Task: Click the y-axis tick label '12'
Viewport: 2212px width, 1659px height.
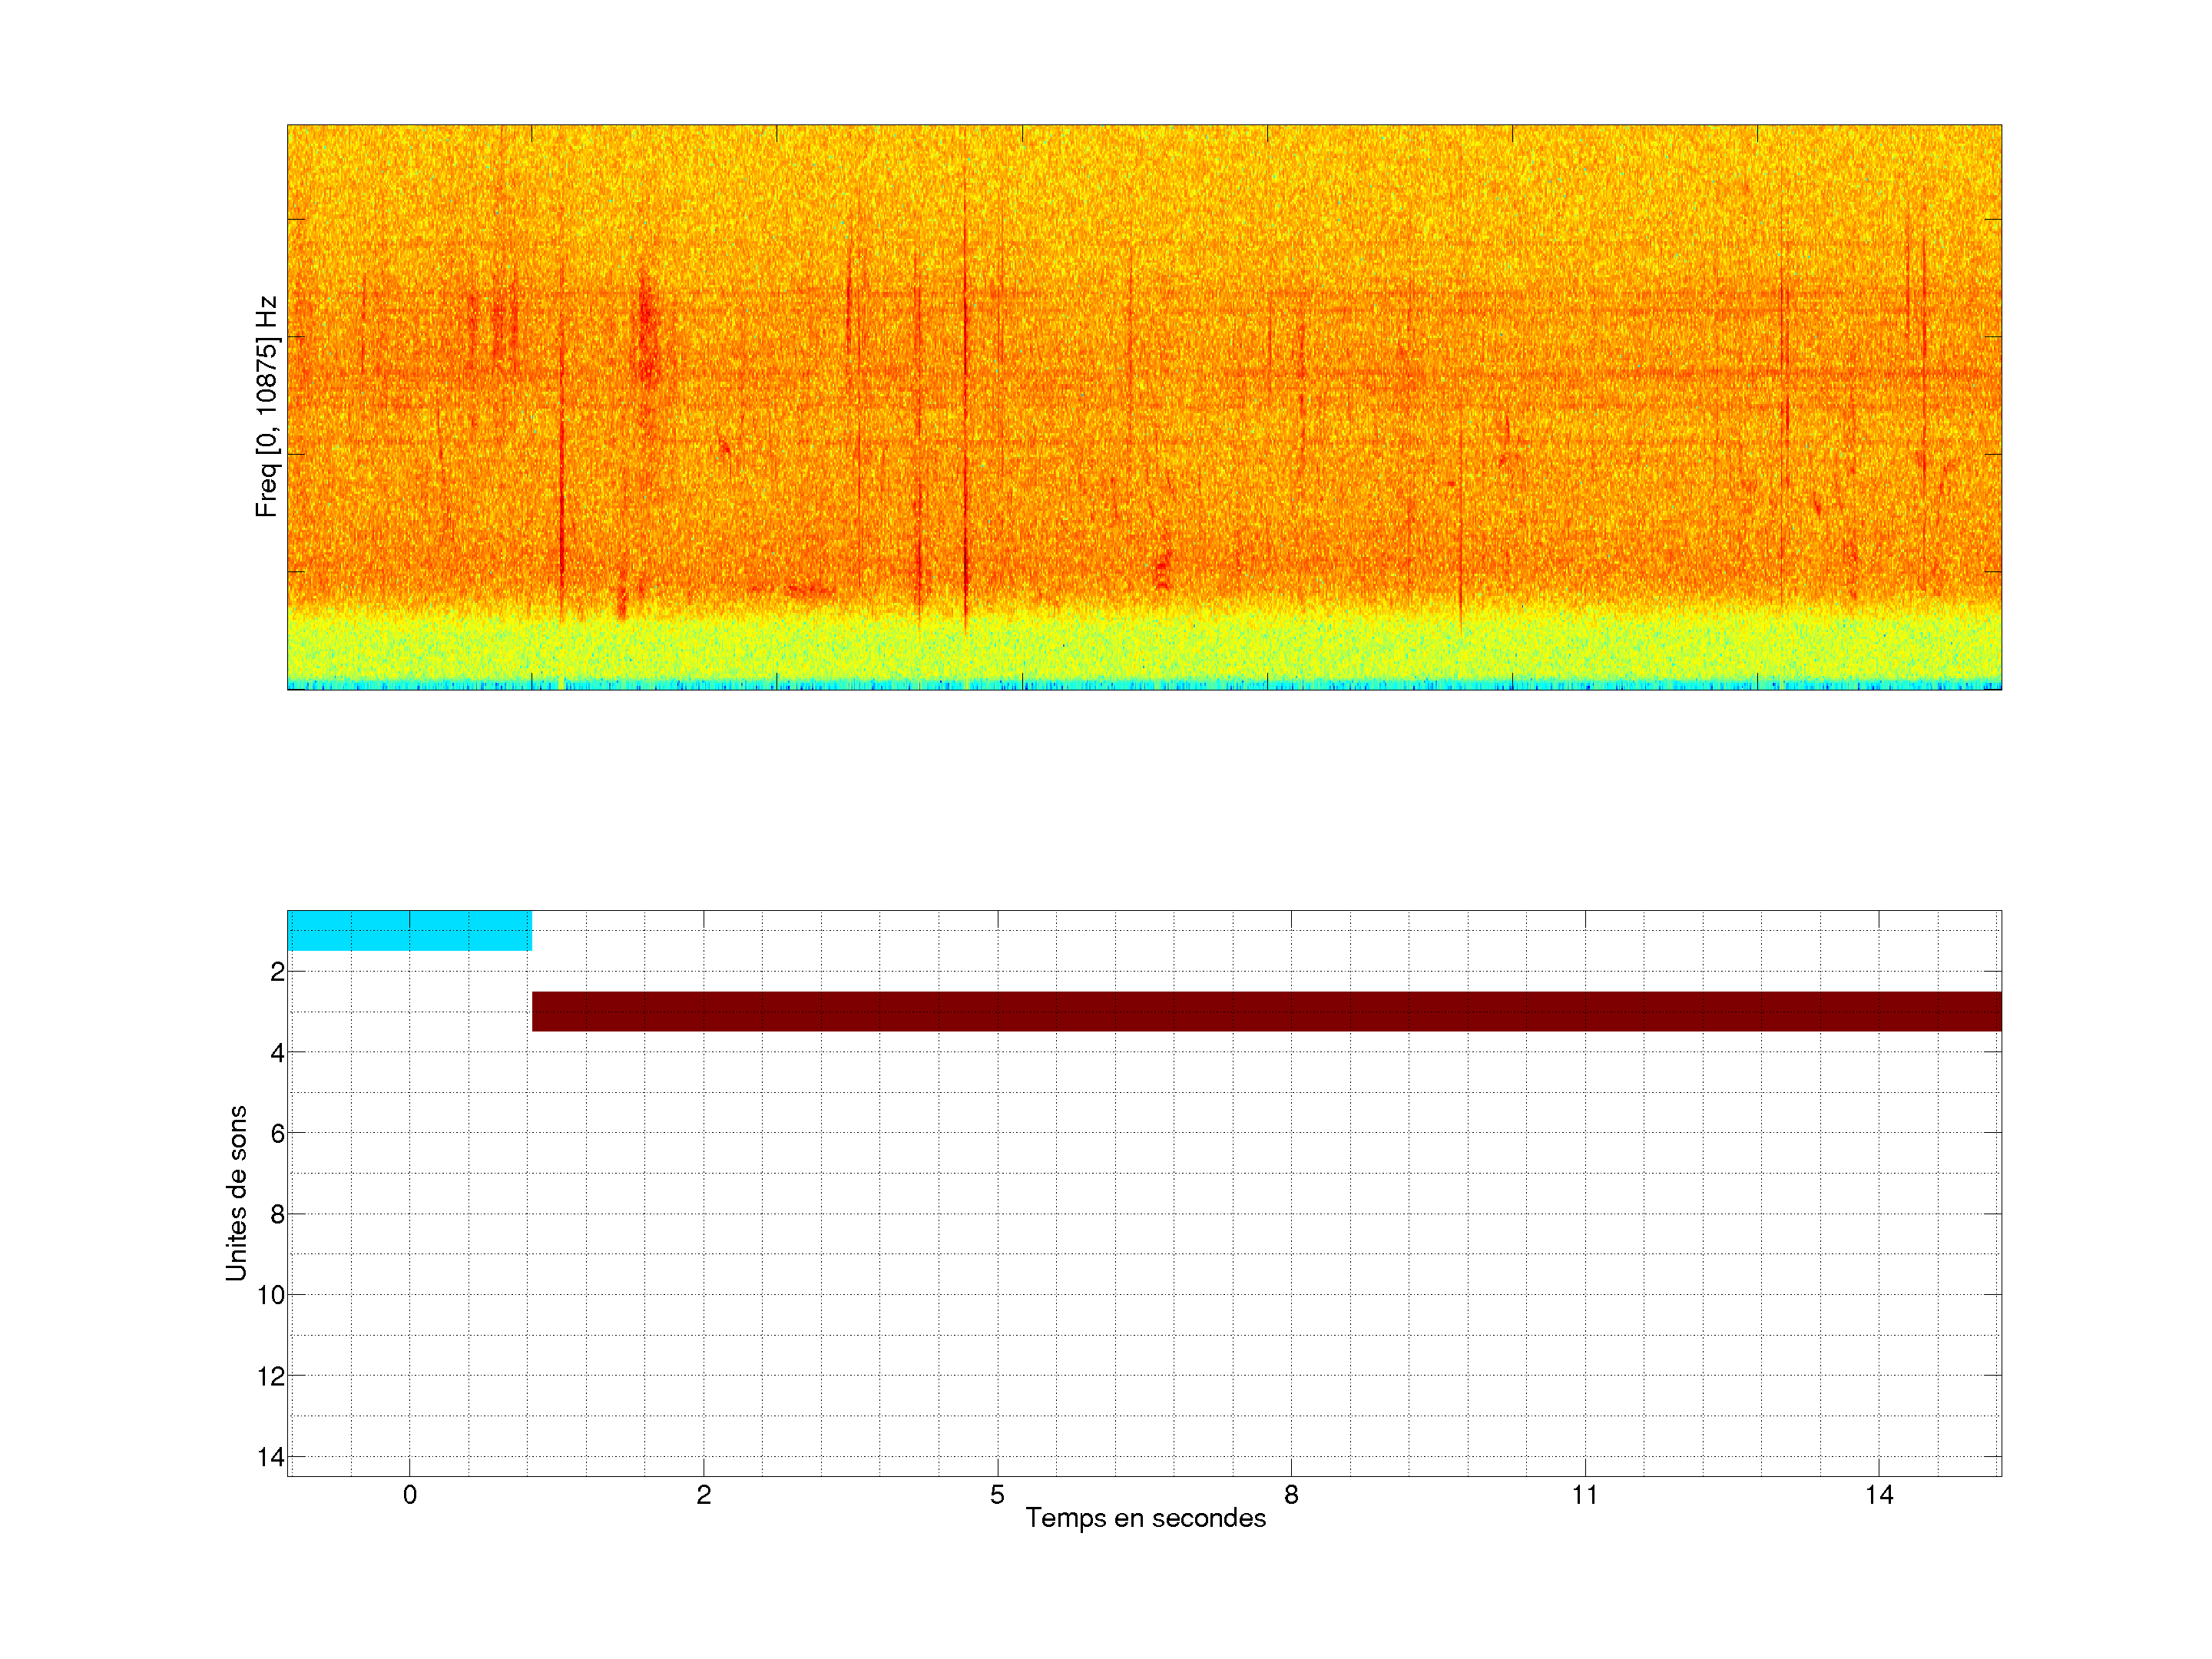Action: click(271, 1376)
